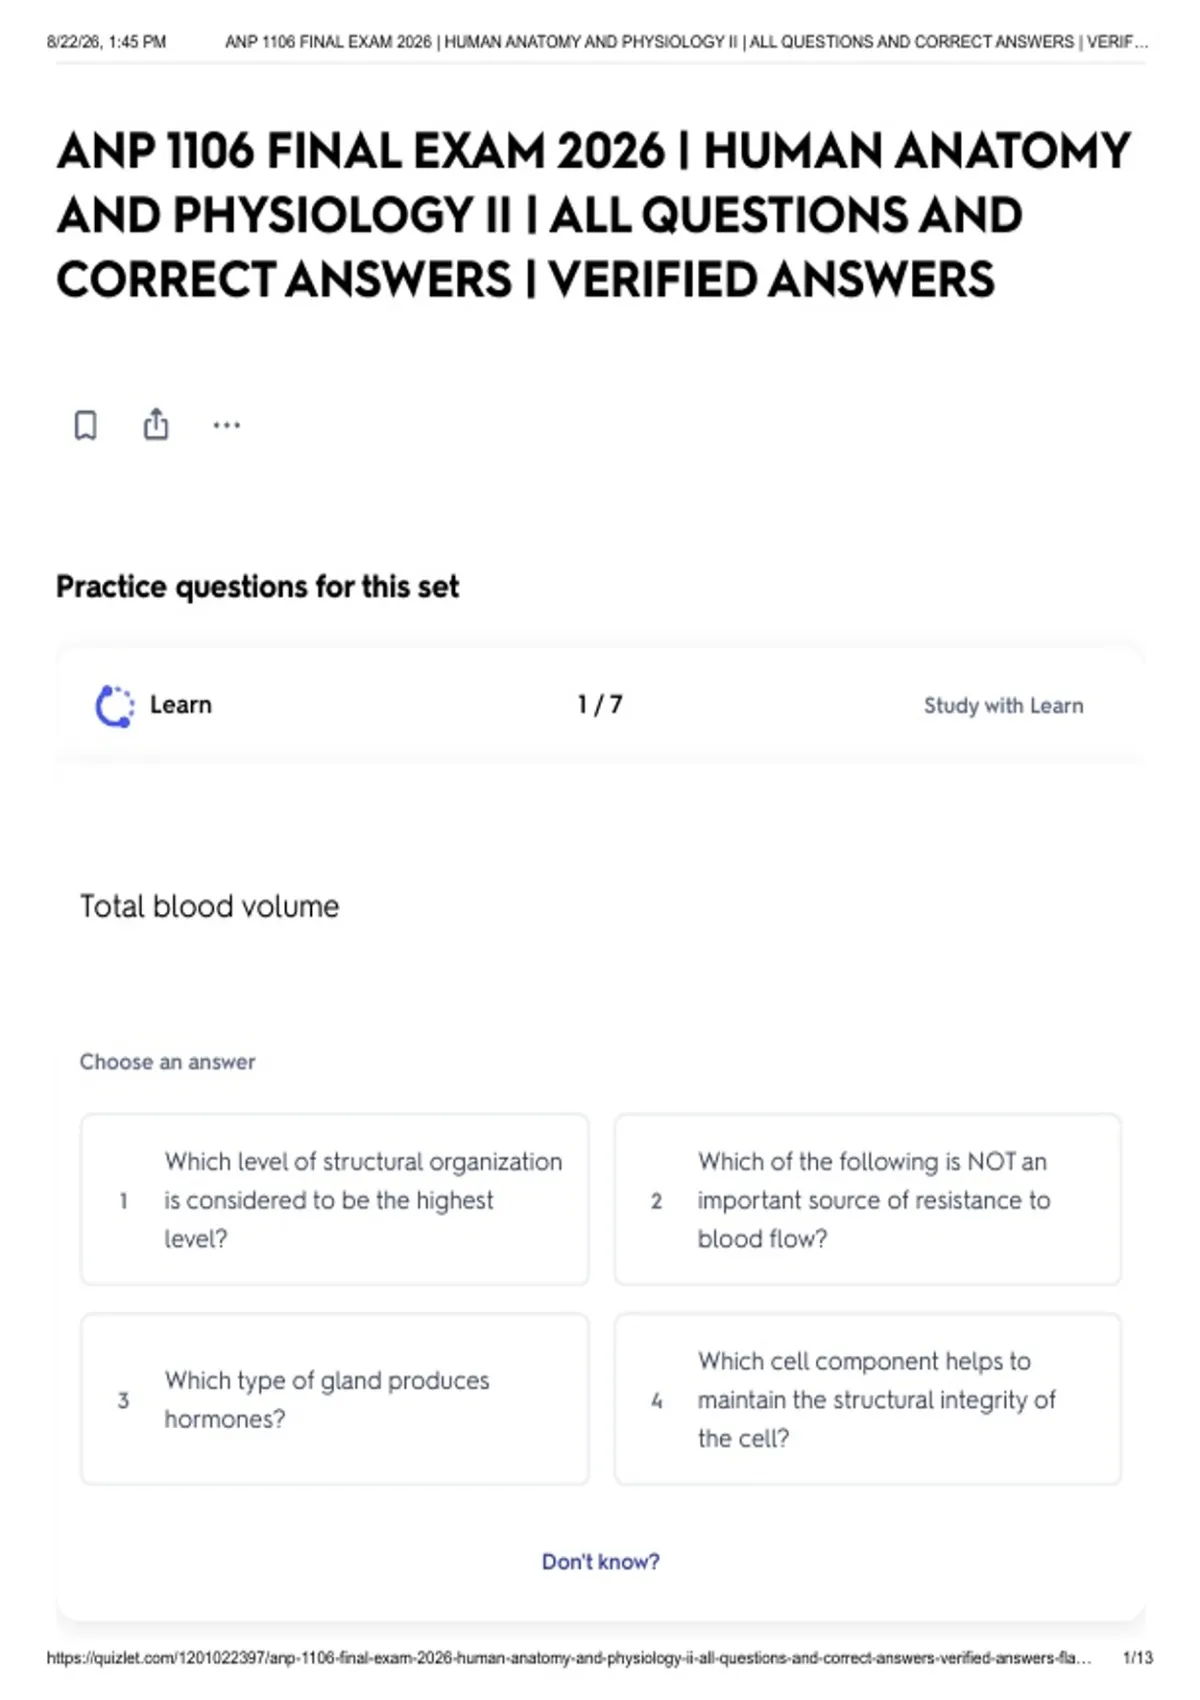This screenshot has height=1700, width=1200.
Task: Click the Learn label text
Action: [181, 705]
